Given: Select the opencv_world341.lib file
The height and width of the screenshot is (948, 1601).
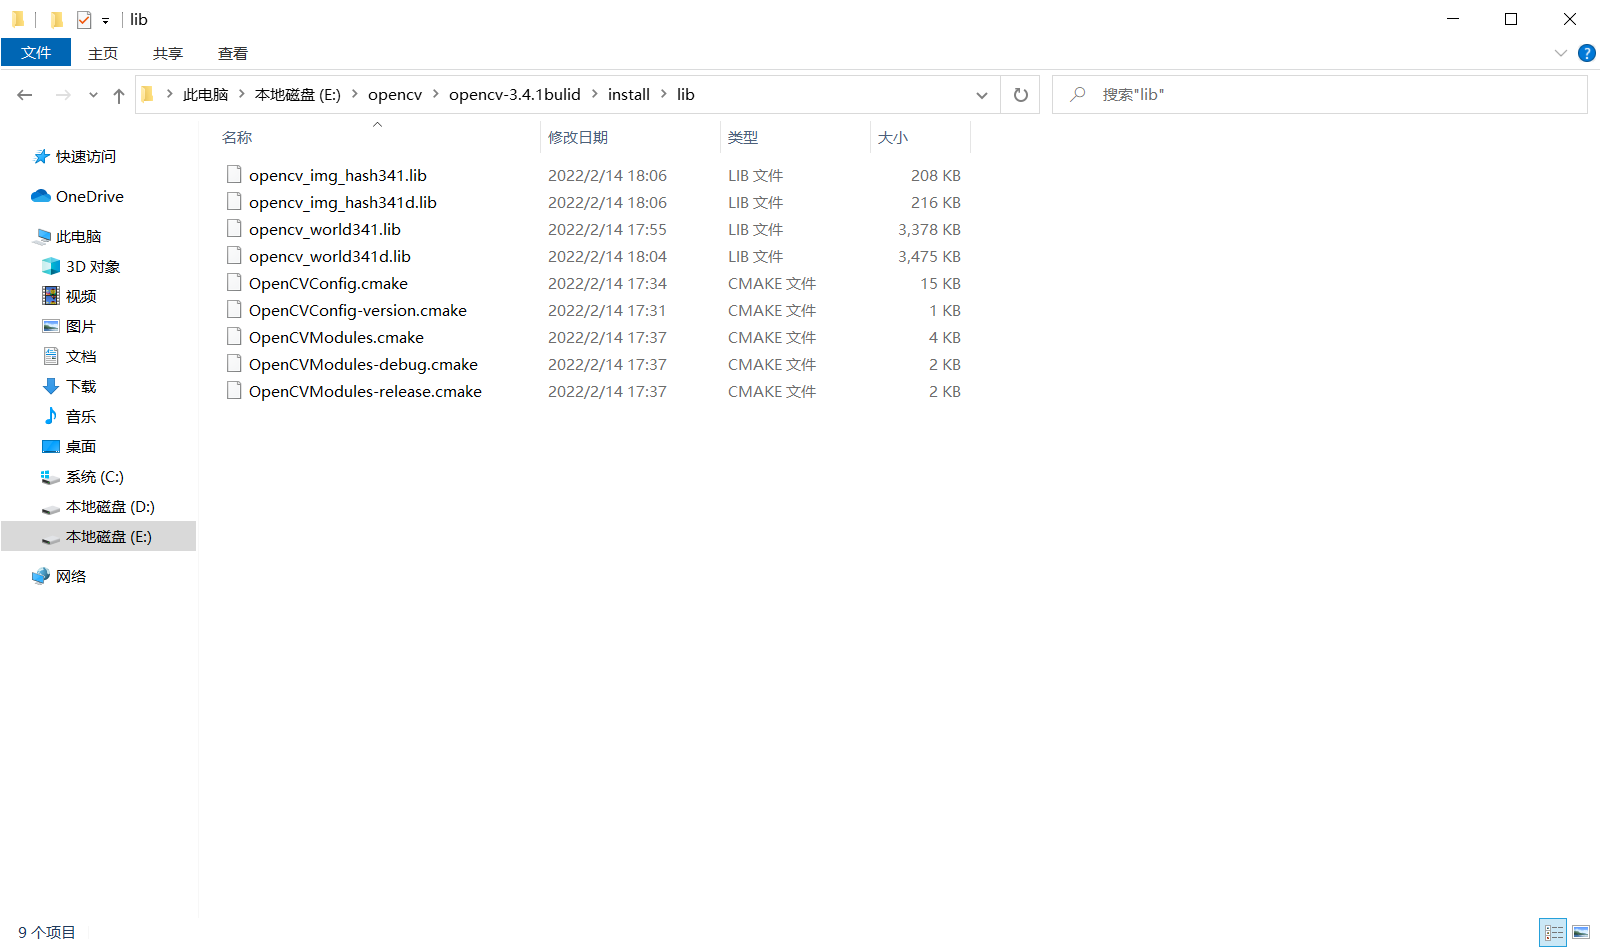Looking at the screenshot, I should tap(325, 229).
